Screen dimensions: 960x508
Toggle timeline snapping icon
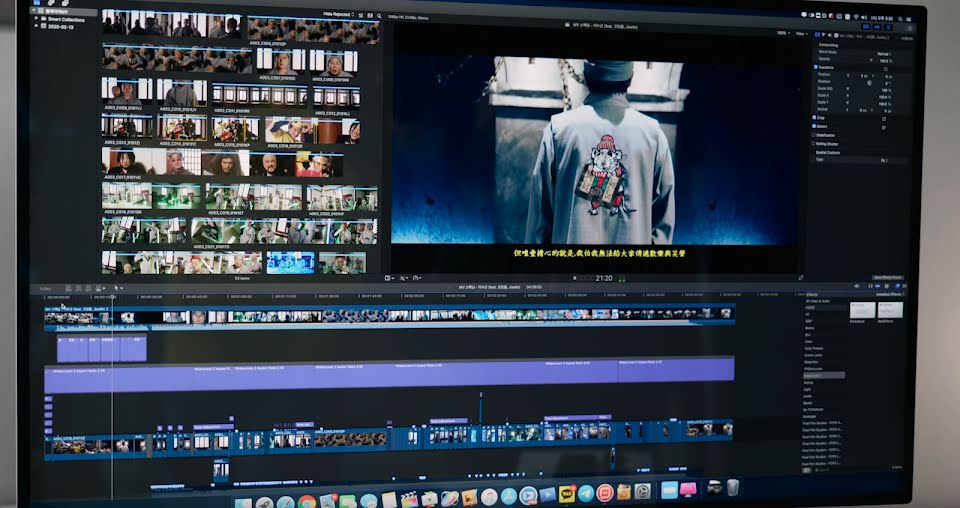(878, 286)
